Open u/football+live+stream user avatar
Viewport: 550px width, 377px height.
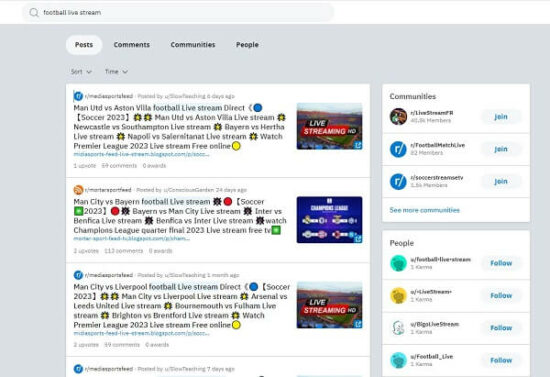pyautogui.click(x=398, y=263)
